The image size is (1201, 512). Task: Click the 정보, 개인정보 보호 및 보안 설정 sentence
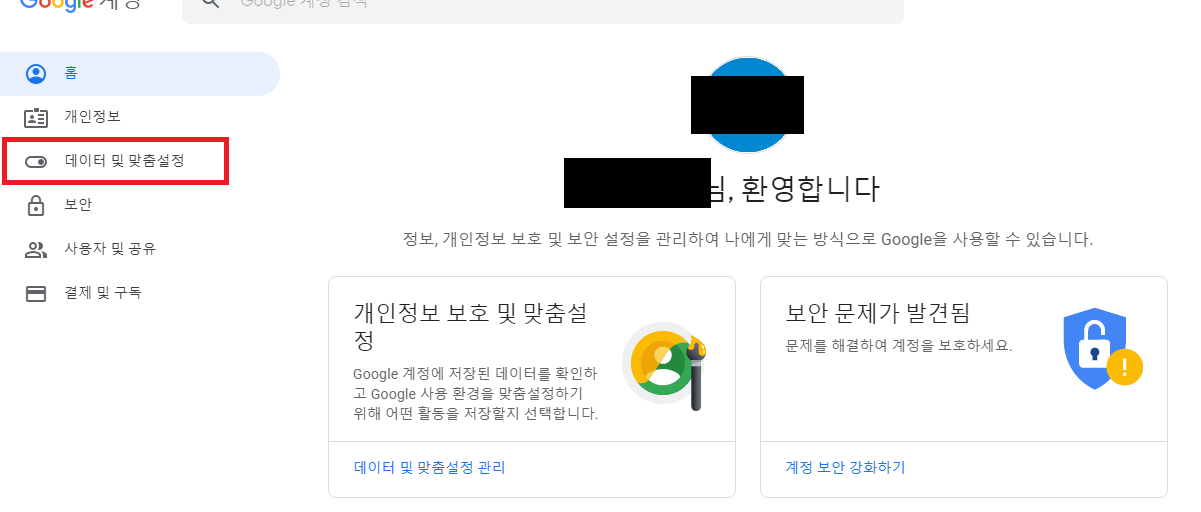pyautogui.click(x=748, y=240)
